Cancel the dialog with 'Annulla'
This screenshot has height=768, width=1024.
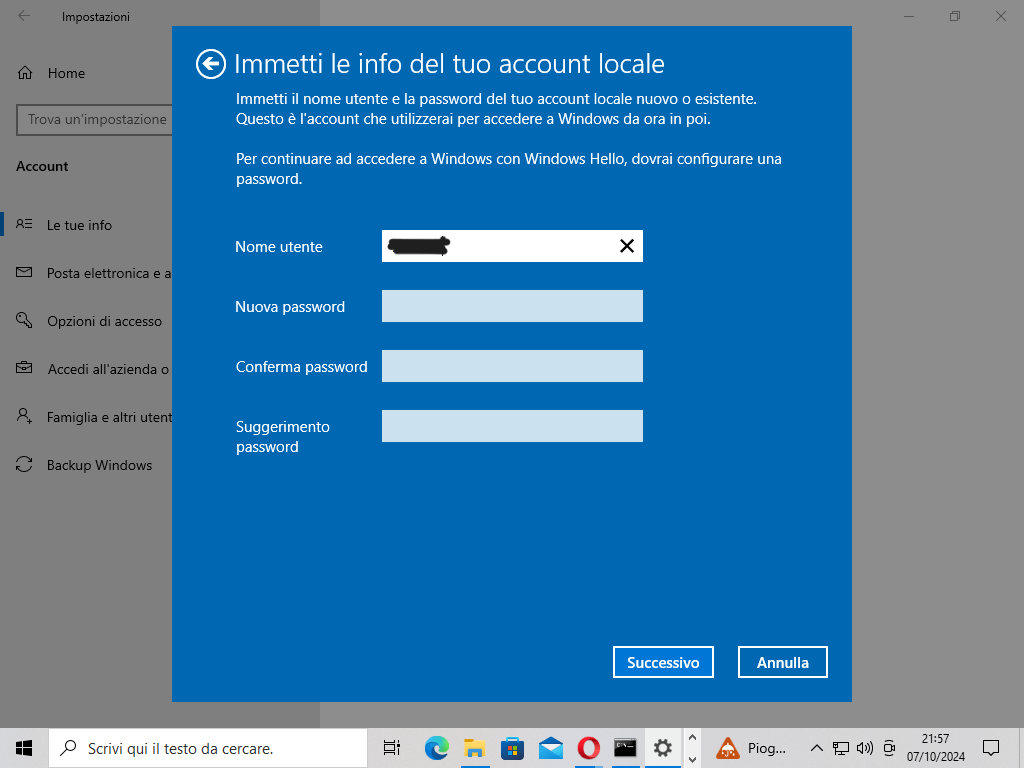(x=783, y=662)
